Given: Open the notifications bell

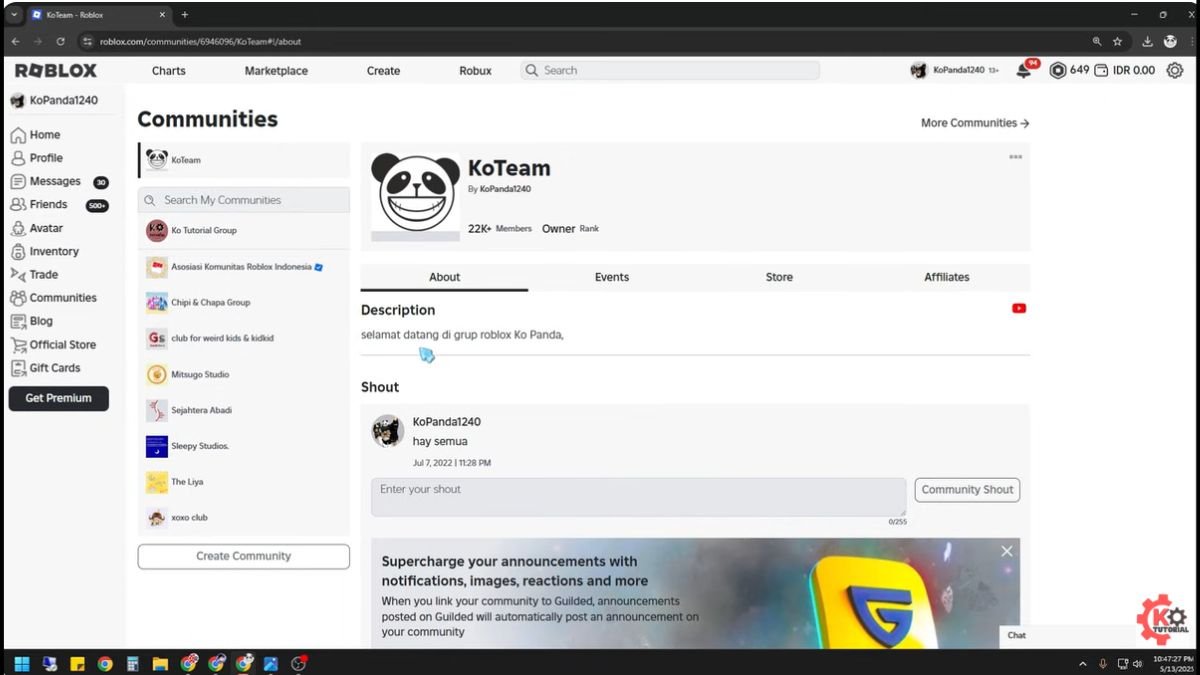Looking at the screenshot, I should (x=1024, y=70).
